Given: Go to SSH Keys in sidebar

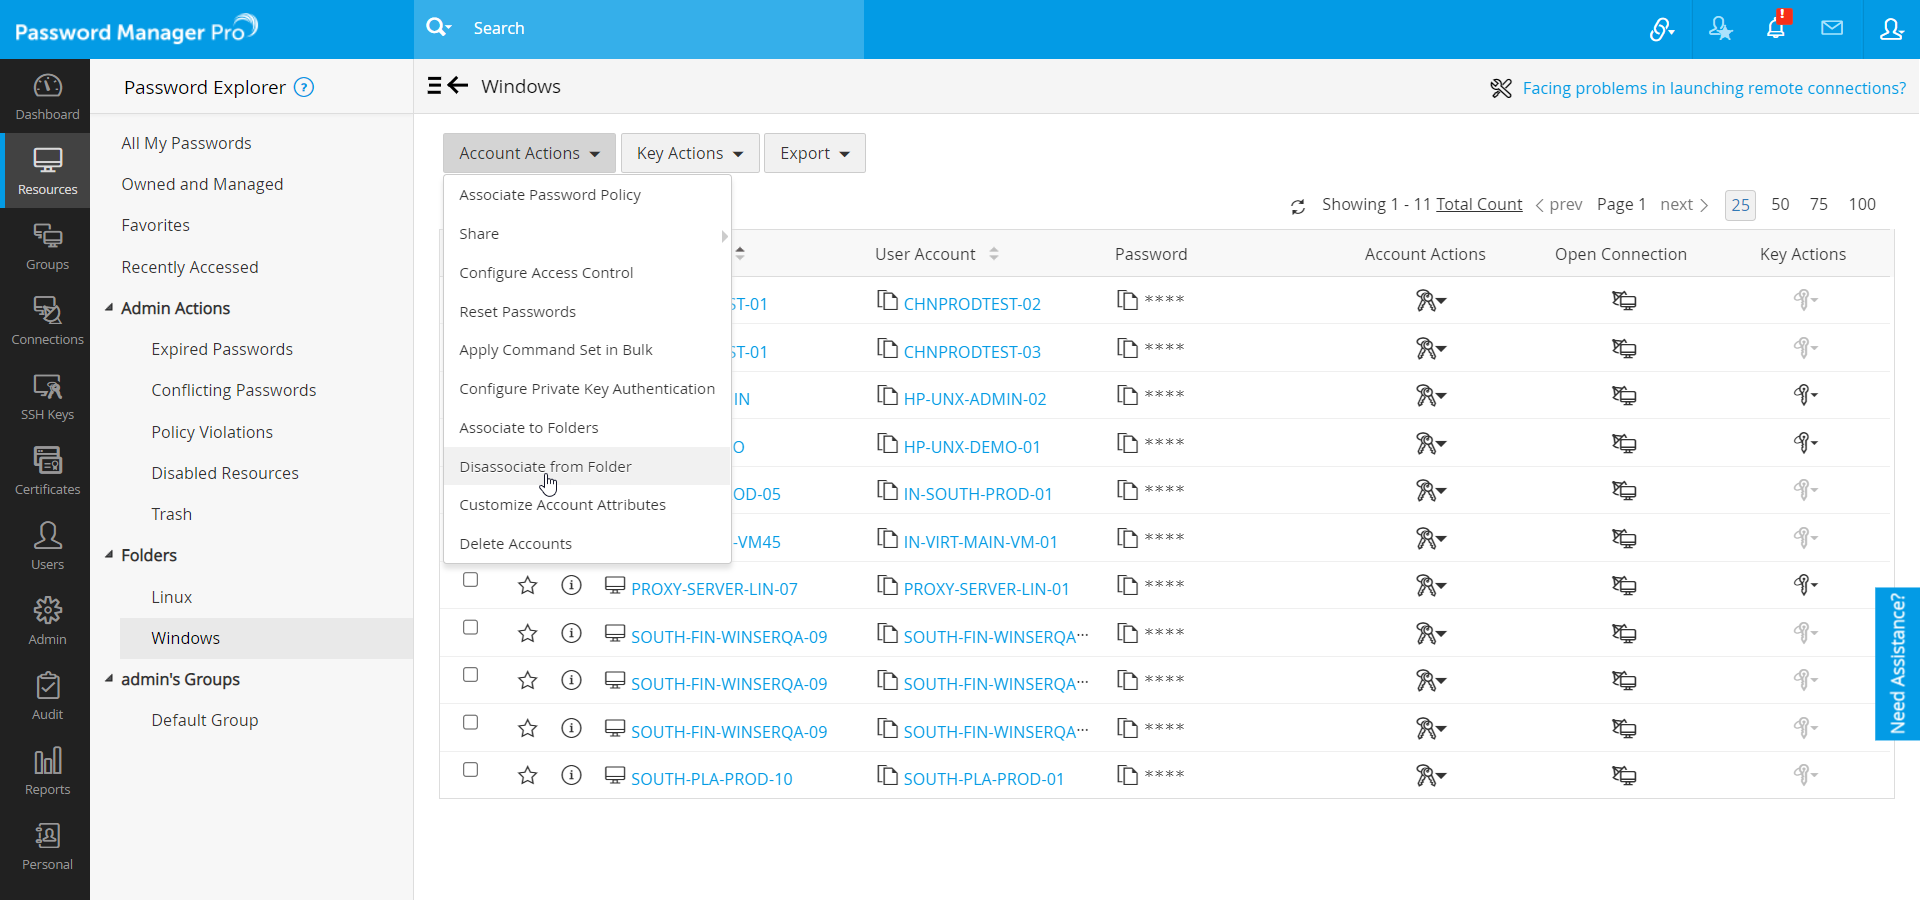Looking at the screenshot, I should pos(47,395).
